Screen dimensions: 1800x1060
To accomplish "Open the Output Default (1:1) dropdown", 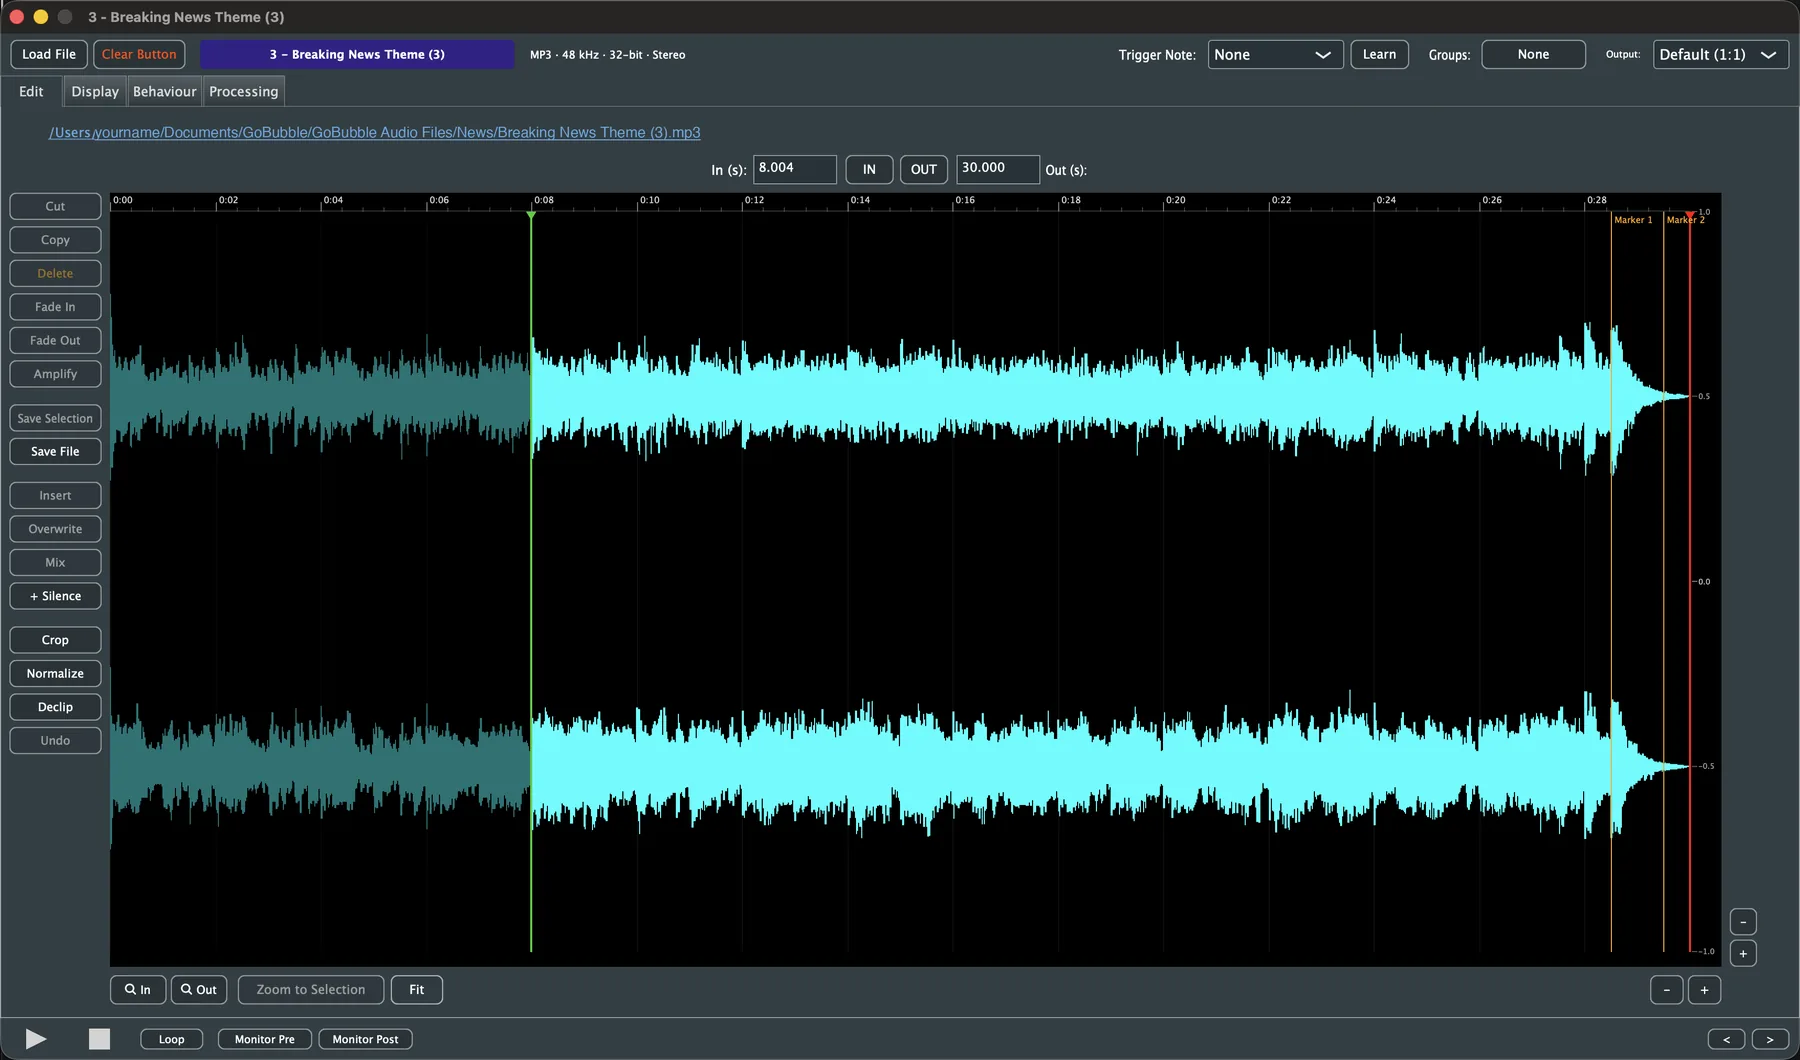I will [x=1720, y=55].
